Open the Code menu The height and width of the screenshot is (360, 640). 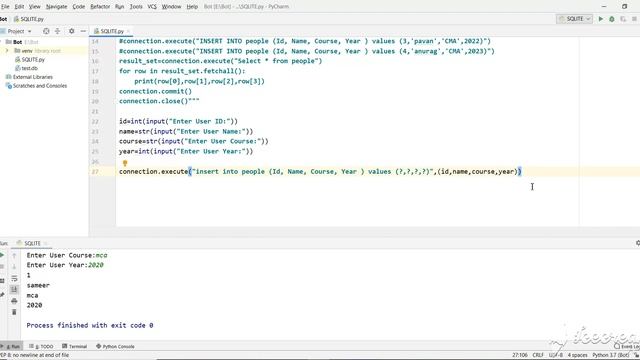click(x=79, y=7)
